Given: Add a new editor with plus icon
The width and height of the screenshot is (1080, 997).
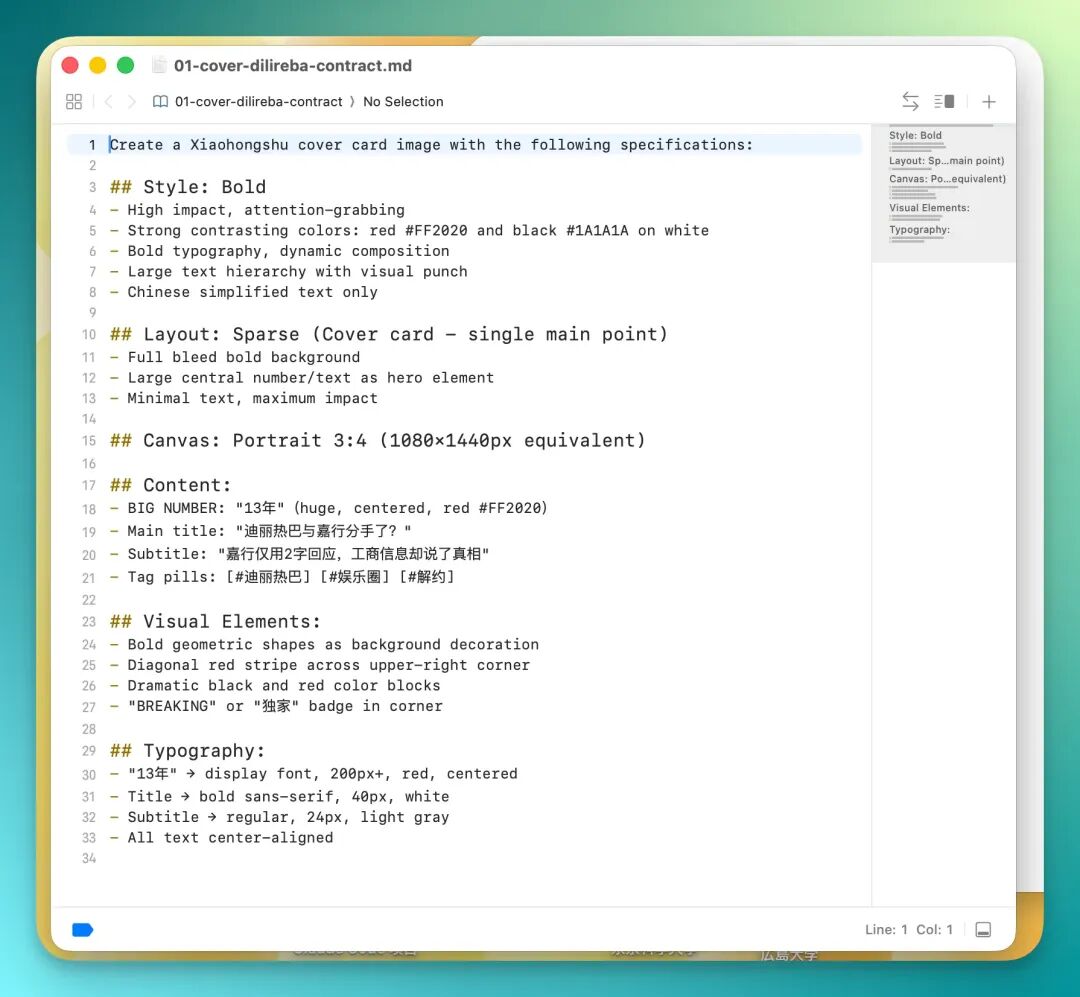Looking at the screenshot, I should click(x=988, y=102).
